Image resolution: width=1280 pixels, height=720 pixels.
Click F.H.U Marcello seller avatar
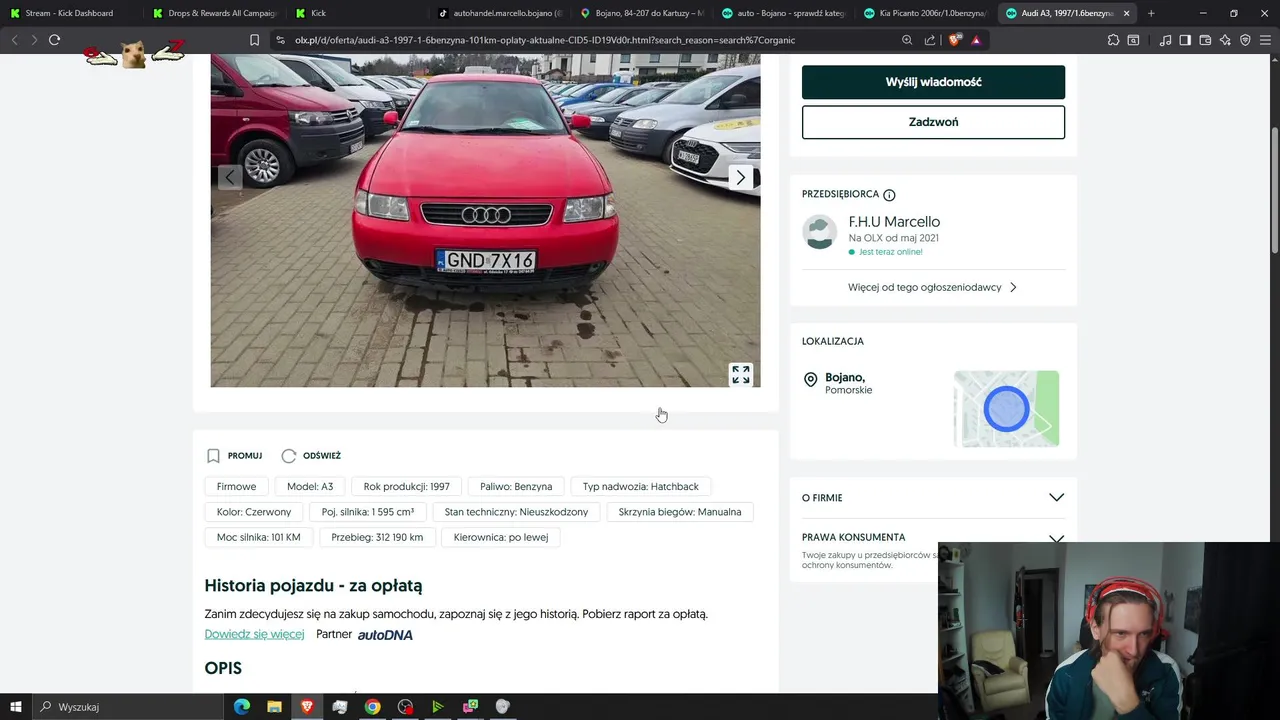click(x=819, y=232)
